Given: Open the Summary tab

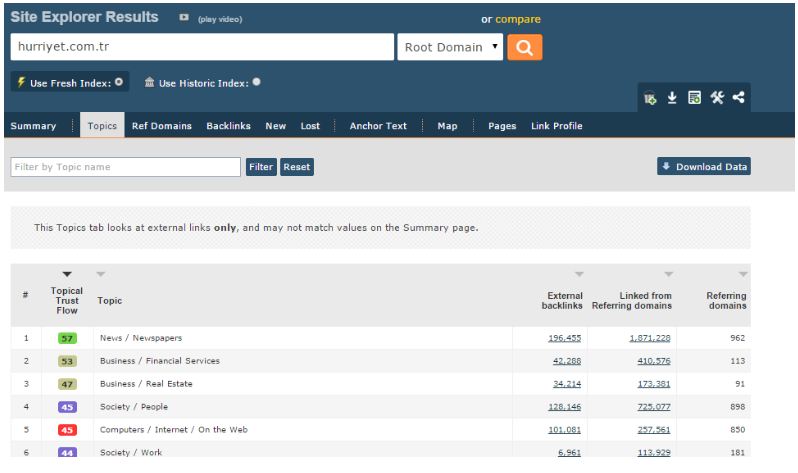Looking at the screenshot, I should coord(33,126).
